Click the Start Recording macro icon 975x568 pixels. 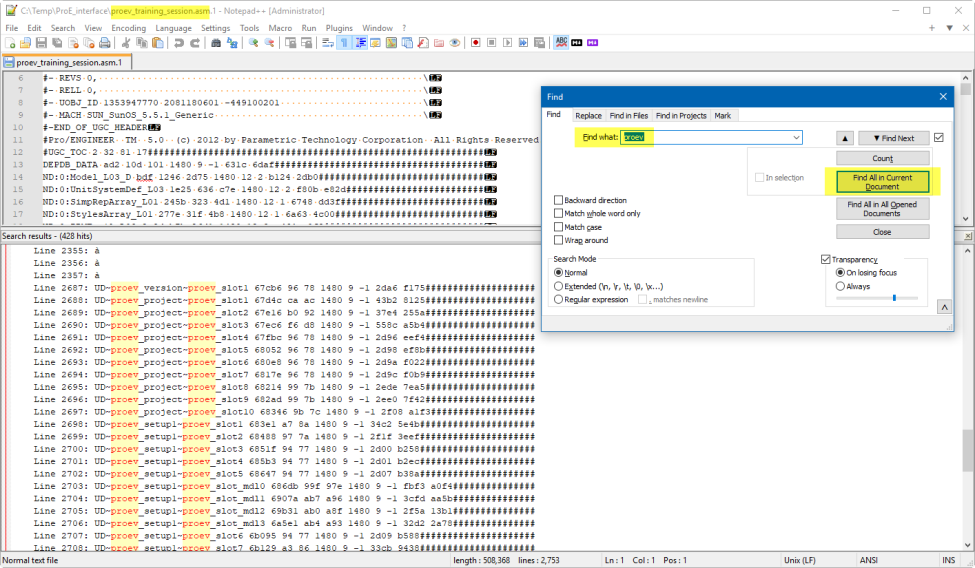pos(476,43)
